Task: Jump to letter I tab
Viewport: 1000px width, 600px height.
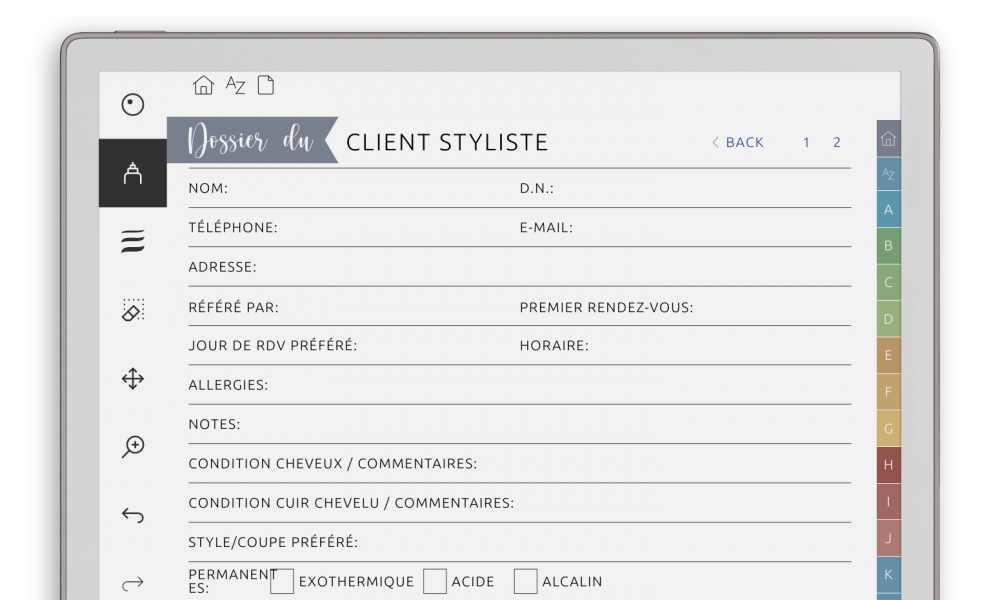Action: point(888,501)
